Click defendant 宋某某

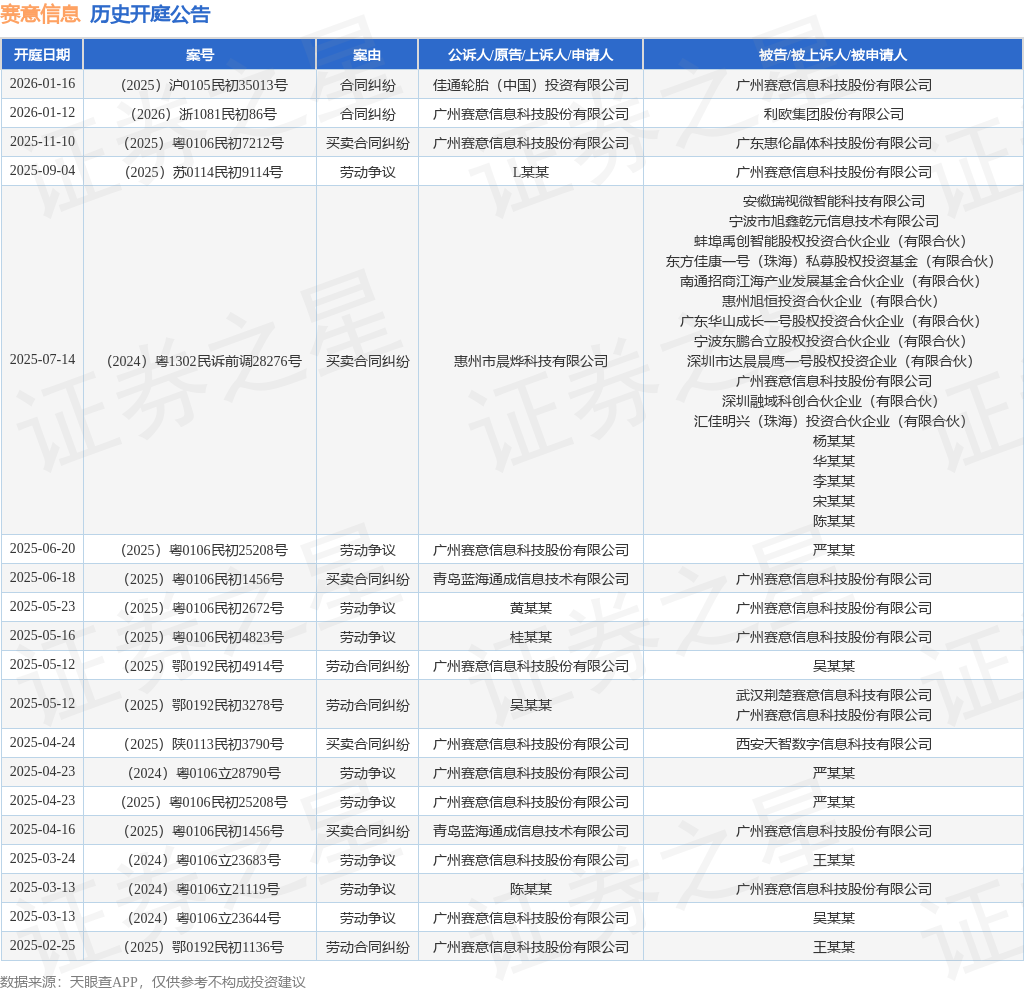point(834,501)
